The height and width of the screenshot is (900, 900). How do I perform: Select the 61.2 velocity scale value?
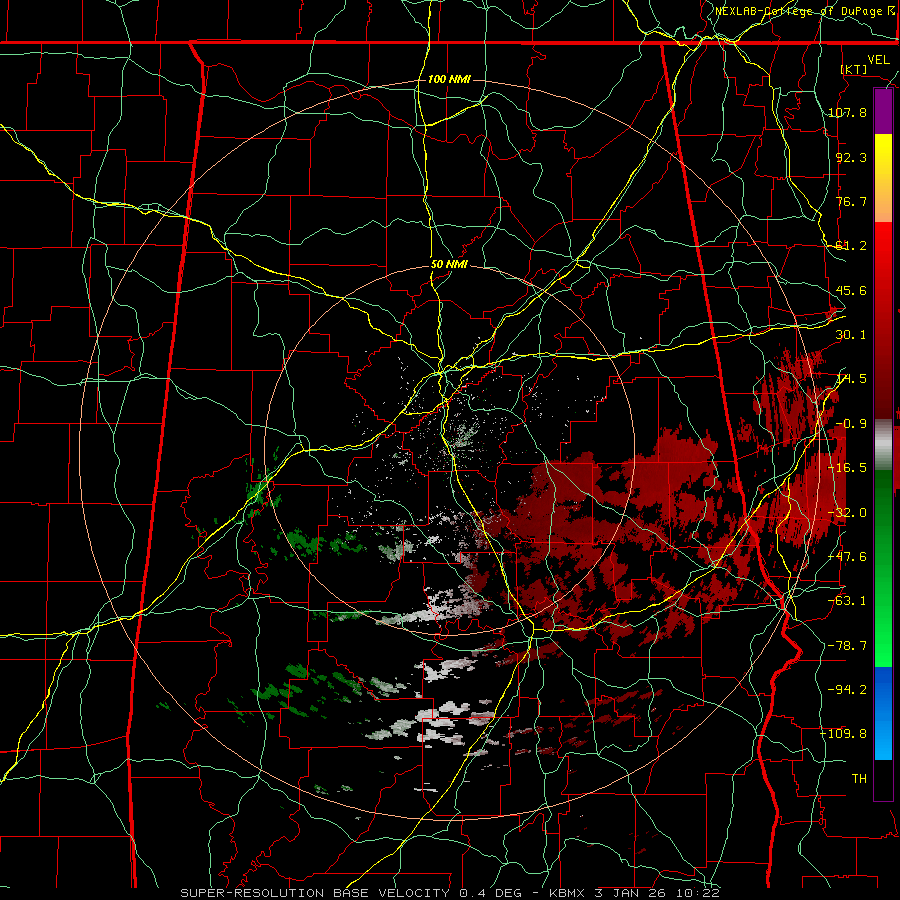(851, 246)
